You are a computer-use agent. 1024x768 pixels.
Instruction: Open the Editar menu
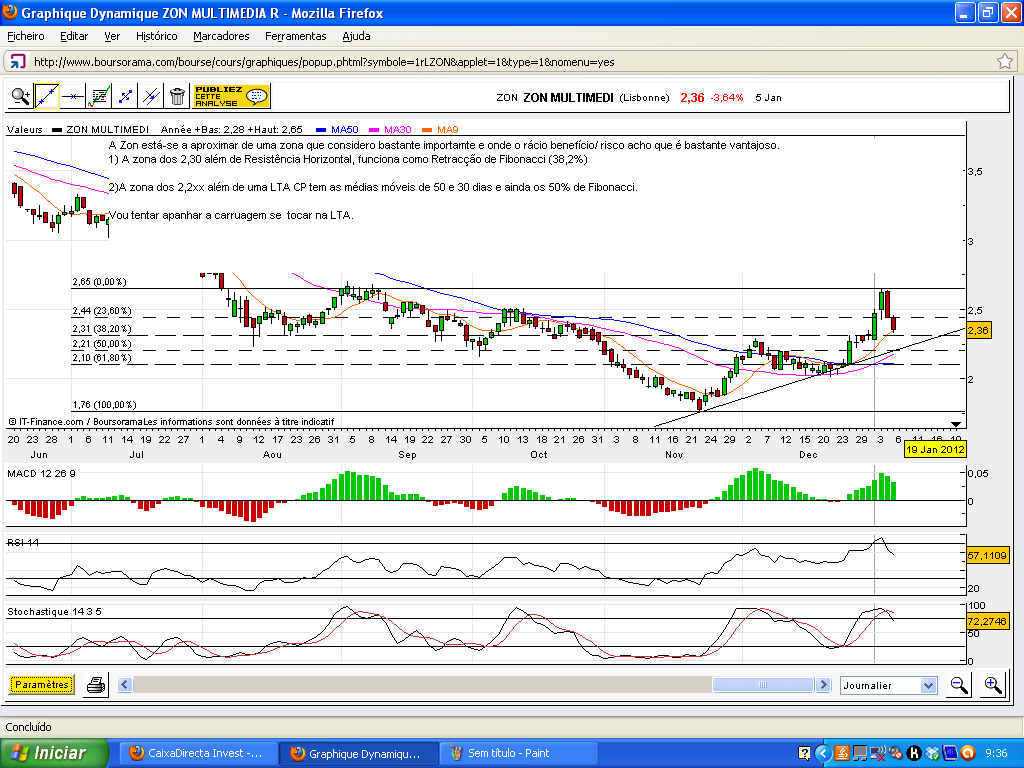[x=74, y=37]
